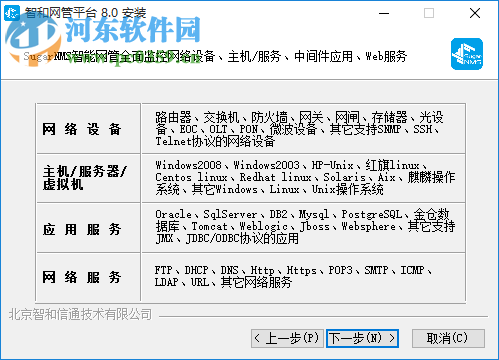Click the Oracle, SqlServer database description
499x360 pixels.
[x=305, y=227]
